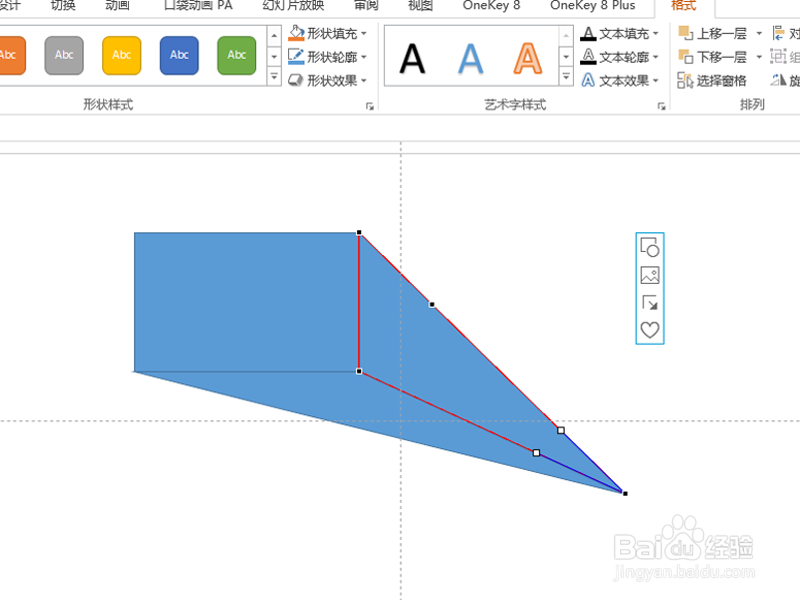The image size is (800, 600).
Task: Apply the blue Abc shape style
Action: click(179, 55)
